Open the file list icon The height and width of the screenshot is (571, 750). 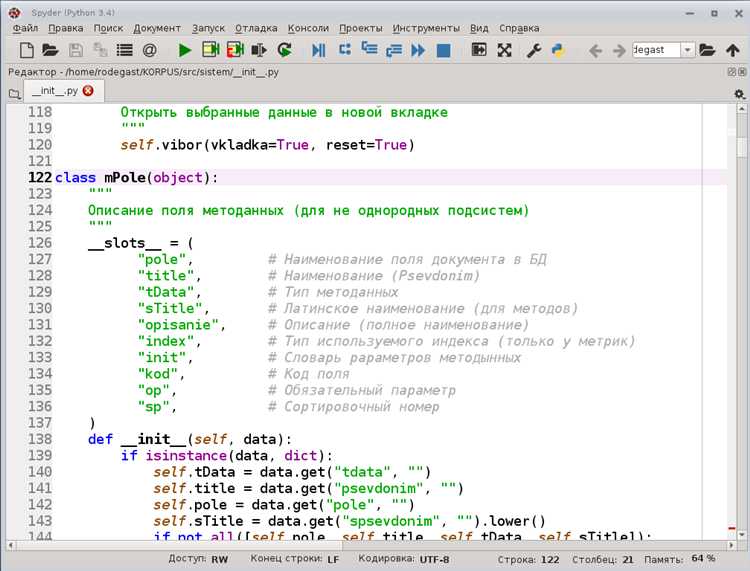(124, 50)
